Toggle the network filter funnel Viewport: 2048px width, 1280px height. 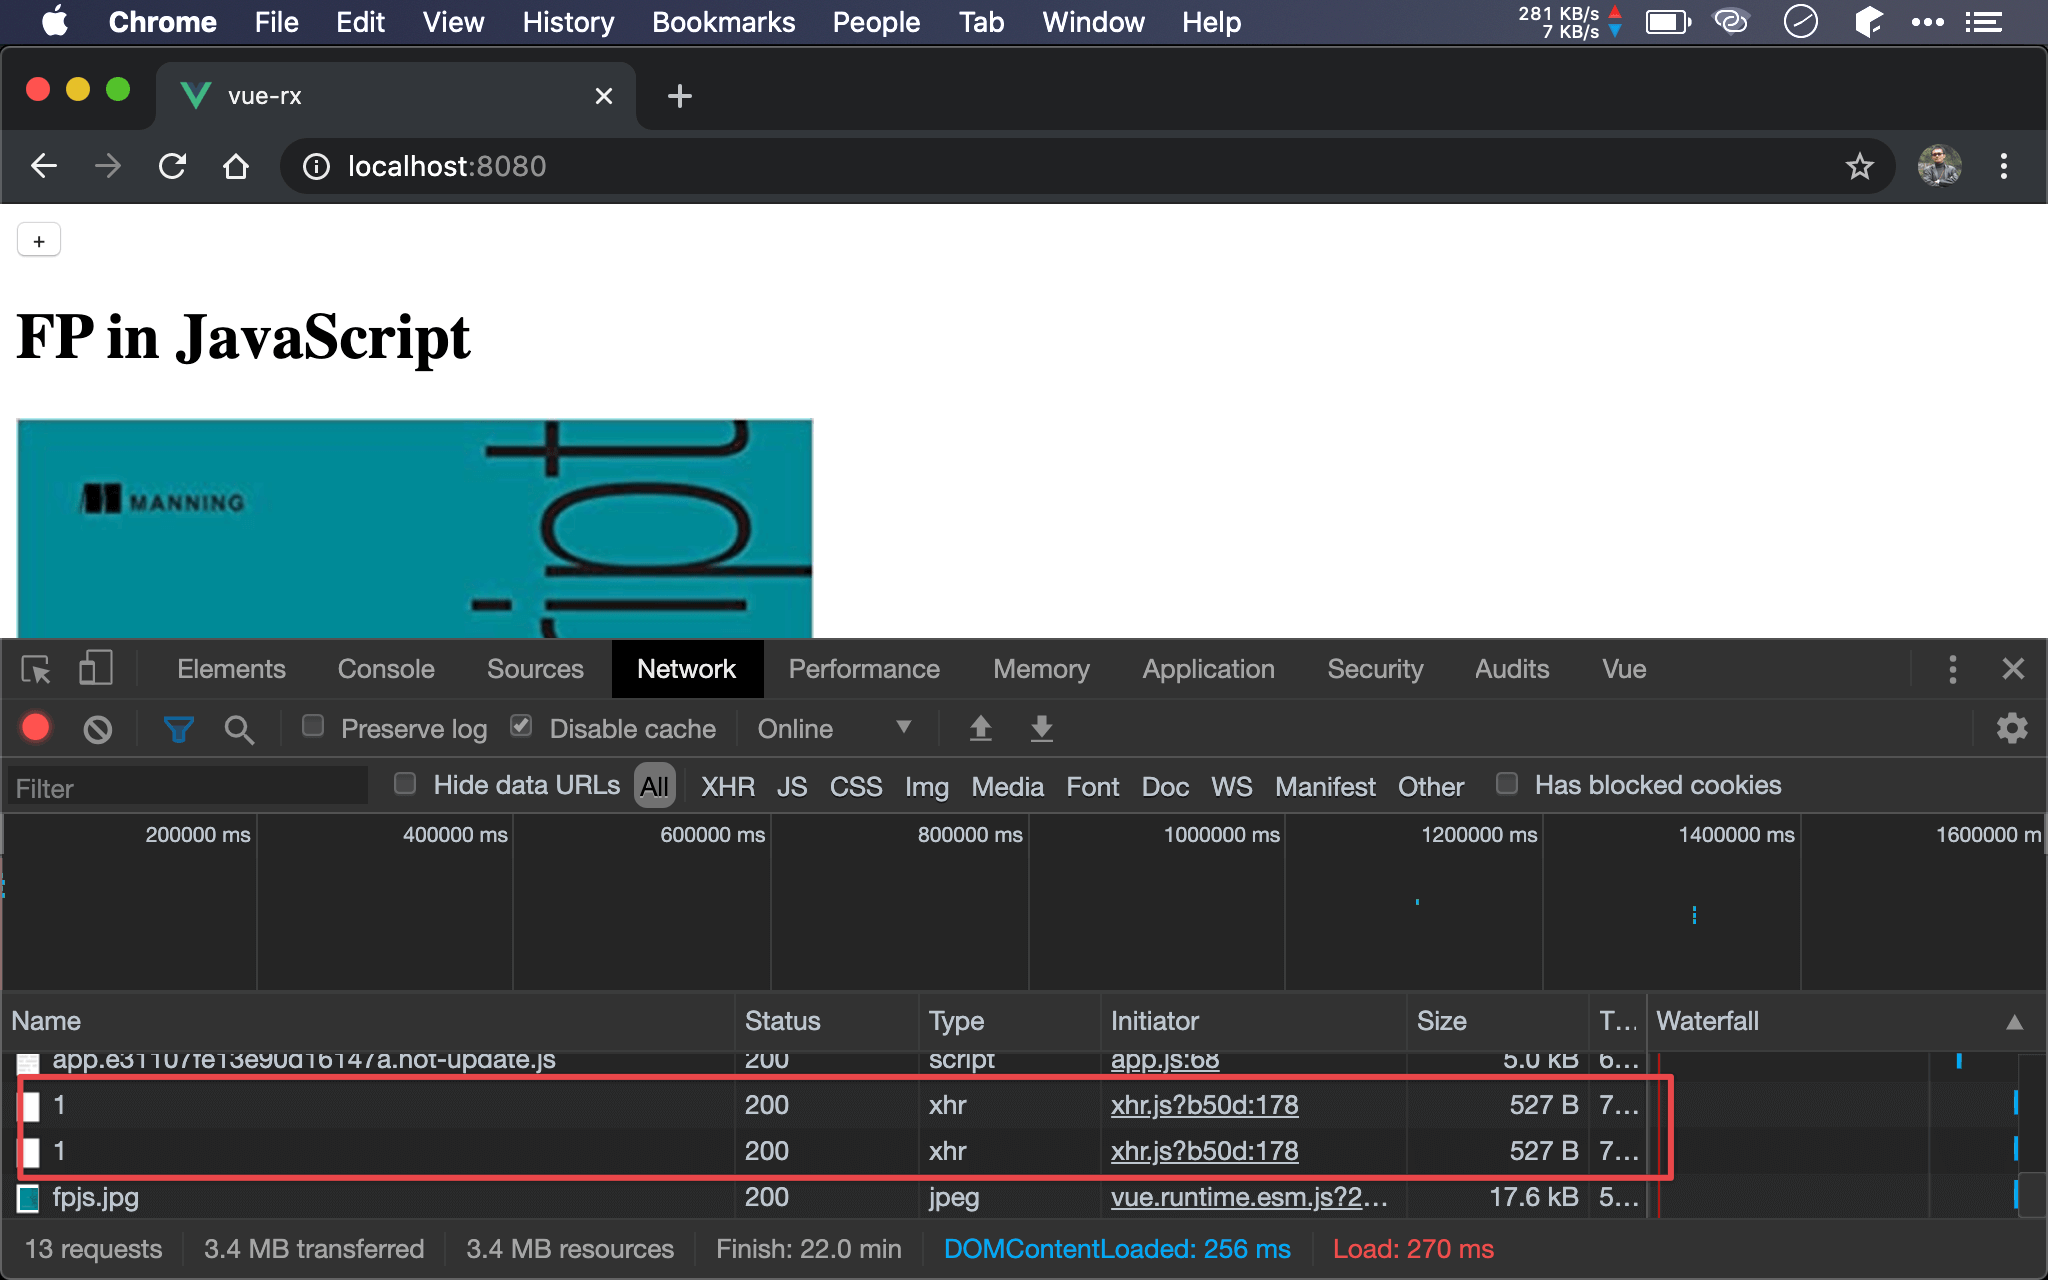pos(178,729)
